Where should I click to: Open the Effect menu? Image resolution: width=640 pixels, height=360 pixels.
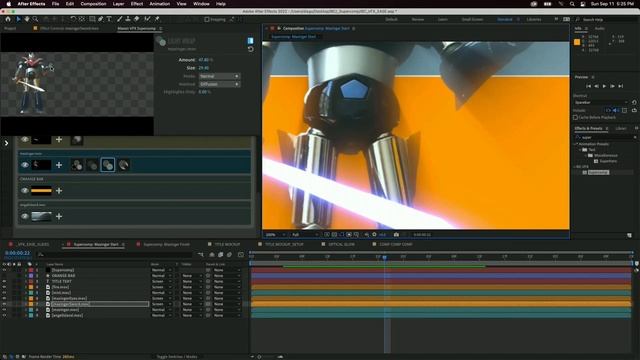coord(137,4)
